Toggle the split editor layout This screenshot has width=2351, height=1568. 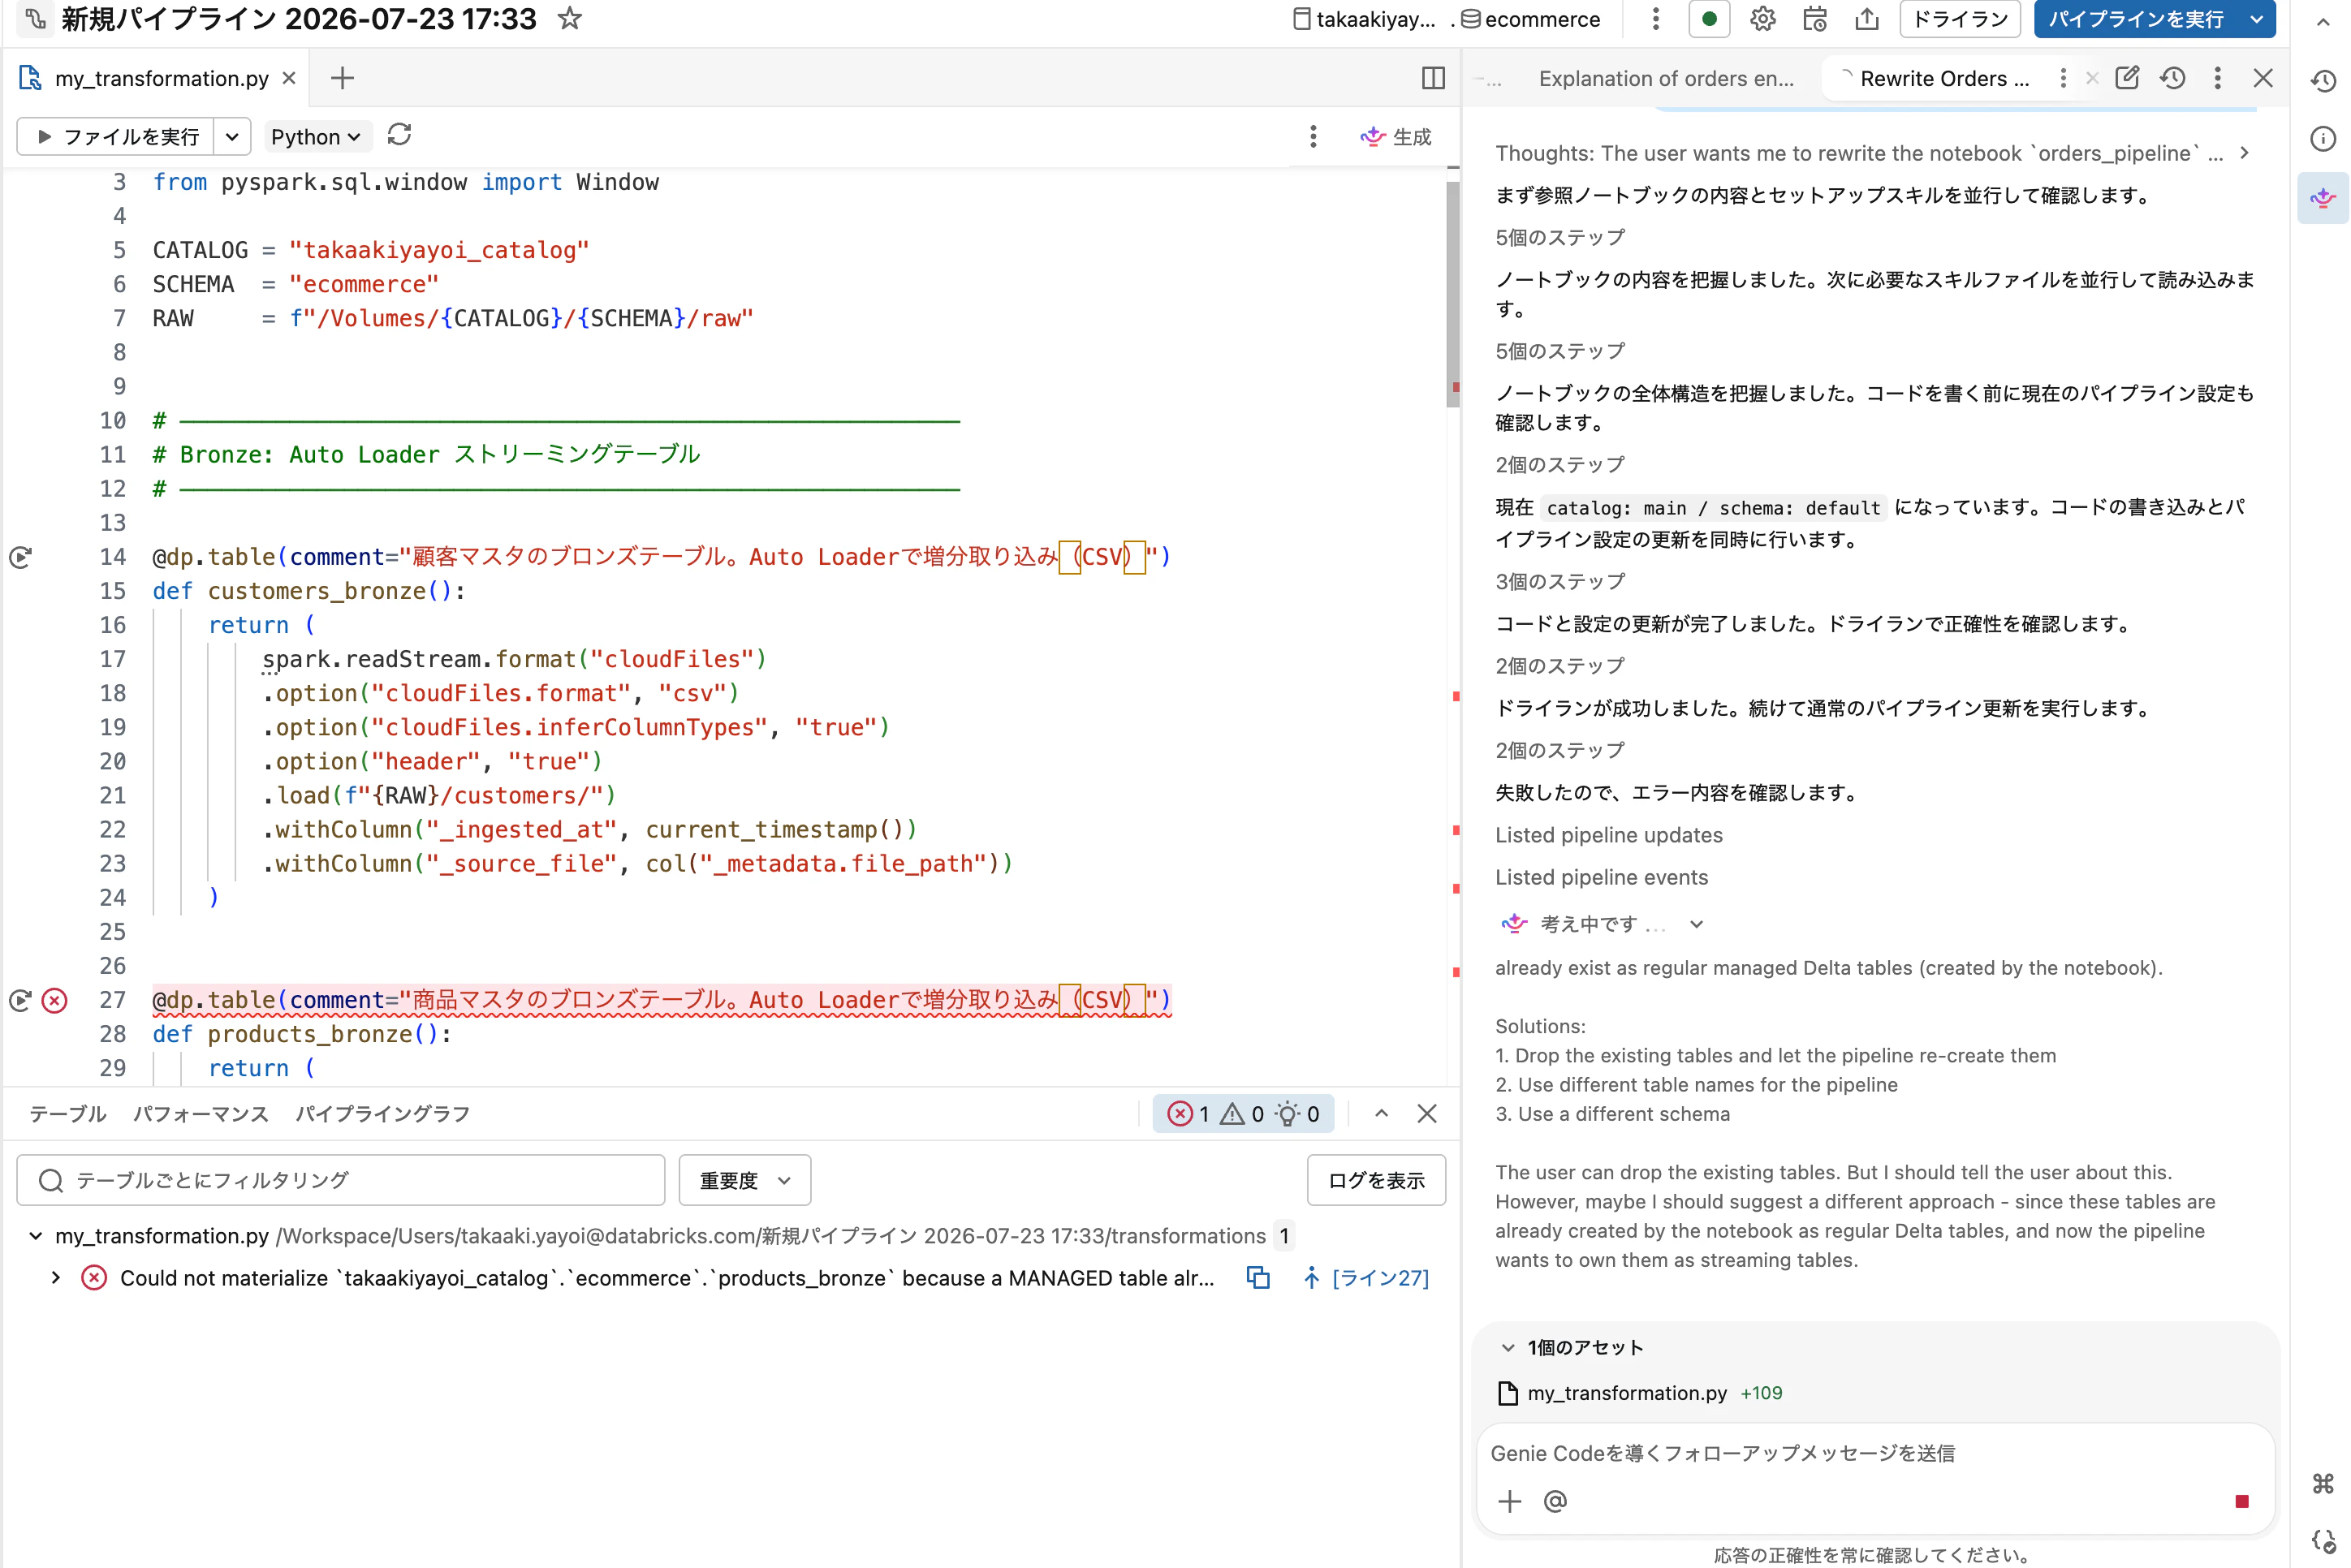pyautogui.click(x=1433, y=78)
